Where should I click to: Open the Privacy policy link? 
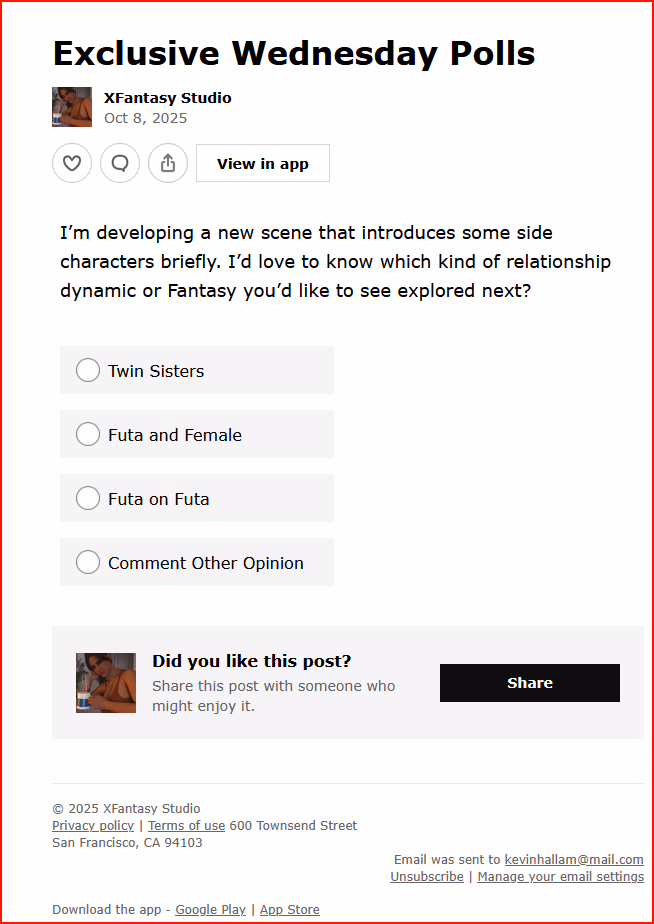coord(93,826)
